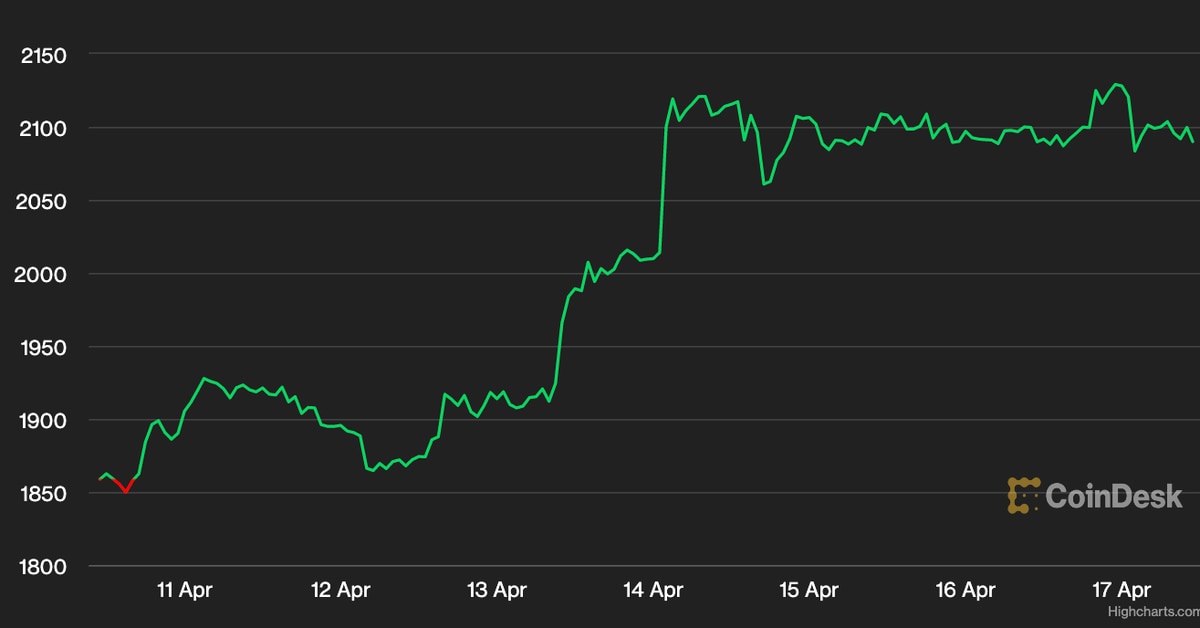Screen dimensions: 1200x628
Task: Click the red dip in the price line
Action: tap(124, 489)
